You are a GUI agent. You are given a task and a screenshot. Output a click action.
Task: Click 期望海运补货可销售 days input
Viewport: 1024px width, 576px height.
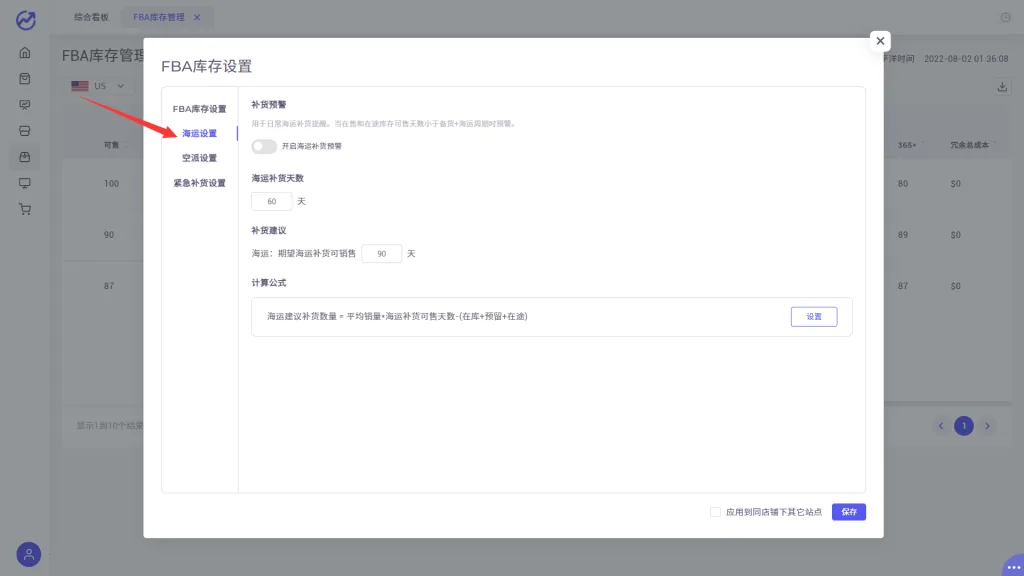click(381, 253)
